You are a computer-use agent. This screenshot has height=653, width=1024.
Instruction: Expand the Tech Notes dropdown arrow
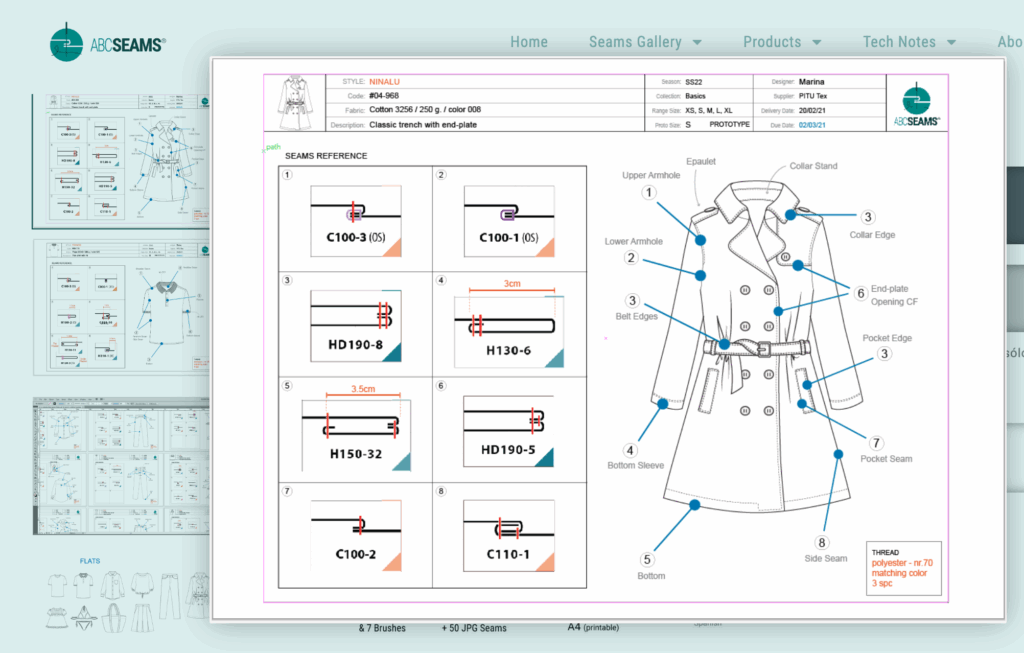tap(951, 43)
